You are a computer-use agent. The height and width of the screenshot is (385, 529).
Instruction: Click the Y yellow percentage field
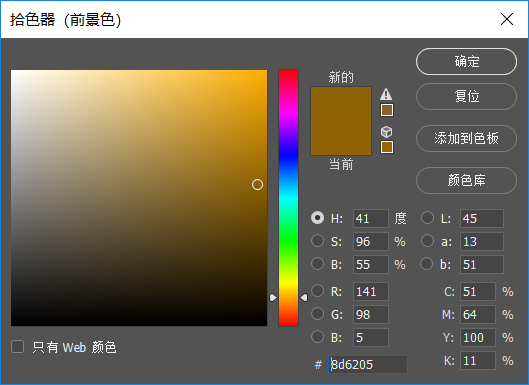tap(478, 337)
